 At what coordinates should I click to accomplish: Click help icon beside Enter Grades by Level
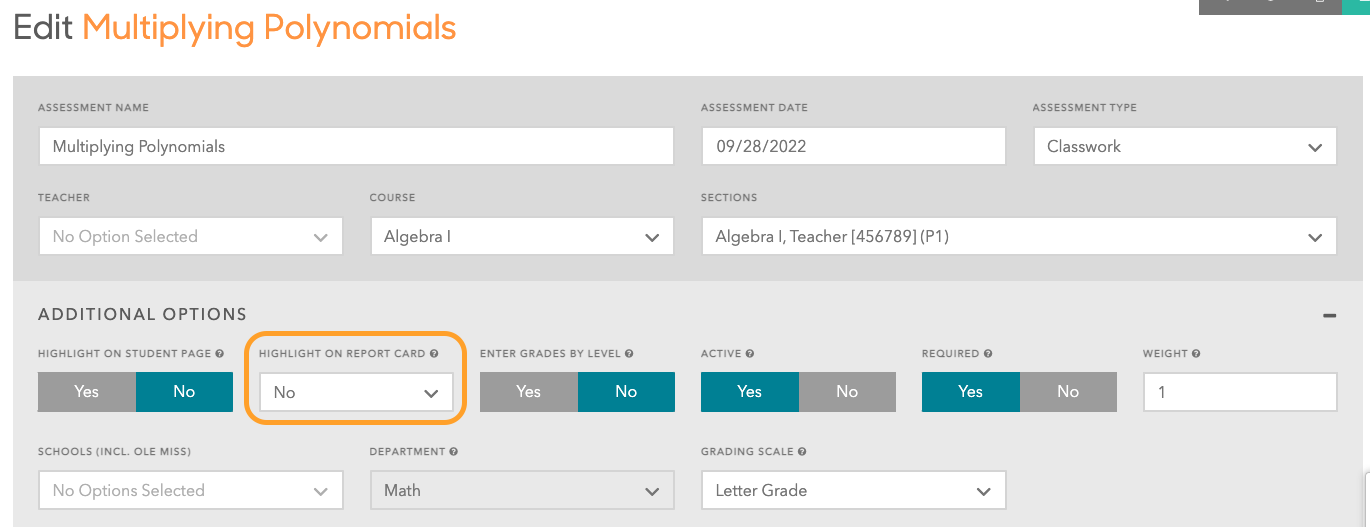[629, 354]
